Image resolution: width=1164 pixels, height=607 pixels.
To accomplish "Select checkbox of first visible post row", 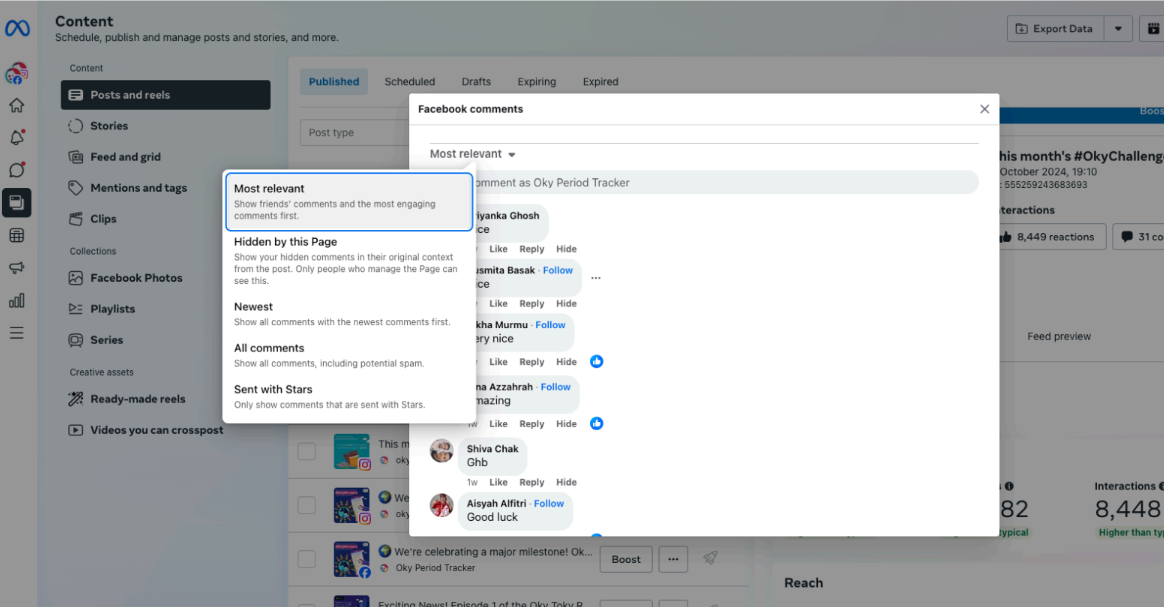I will coord(307,452).
